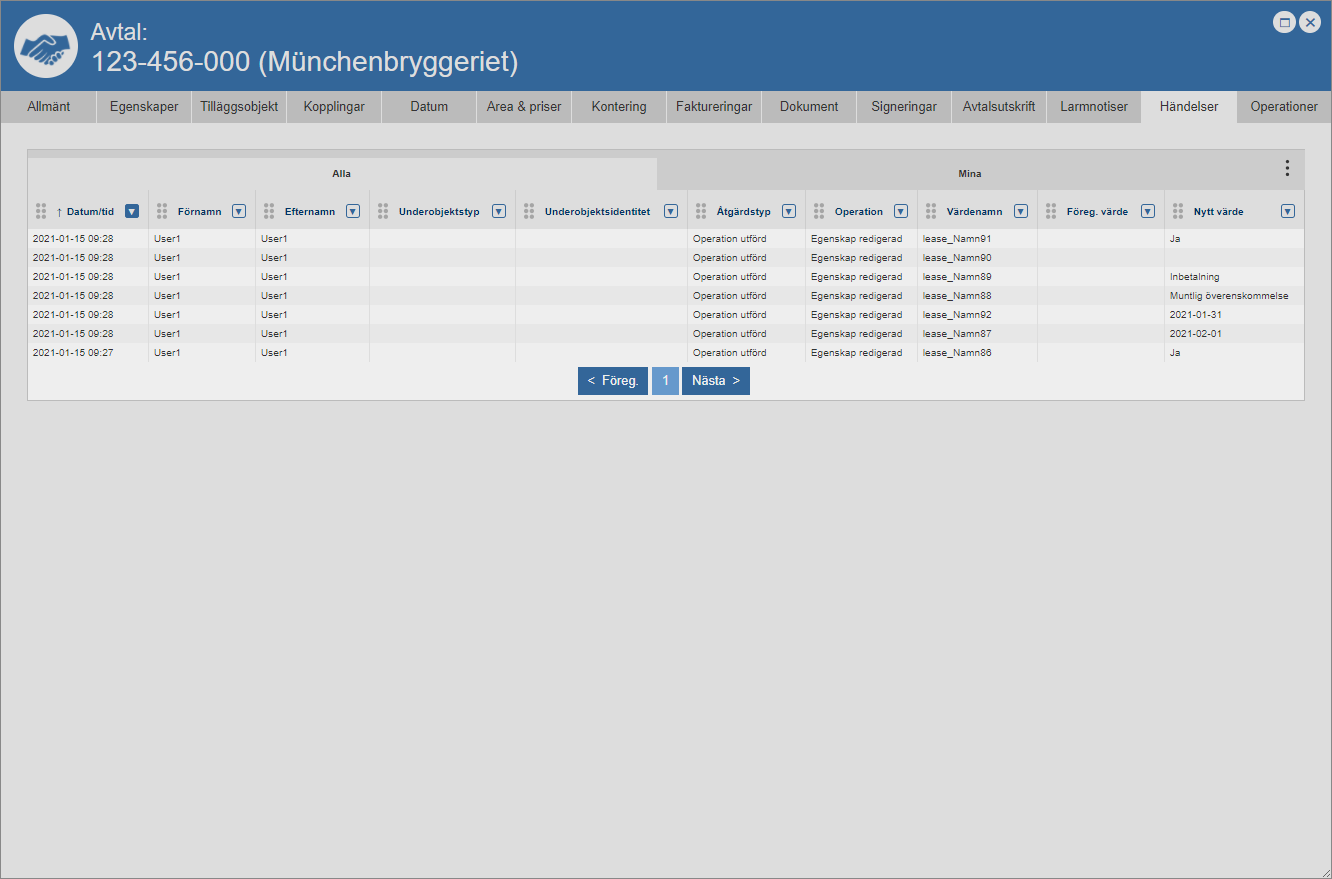
Task: Open the Efternamn column filter dropdown
Action: [353, 211]
